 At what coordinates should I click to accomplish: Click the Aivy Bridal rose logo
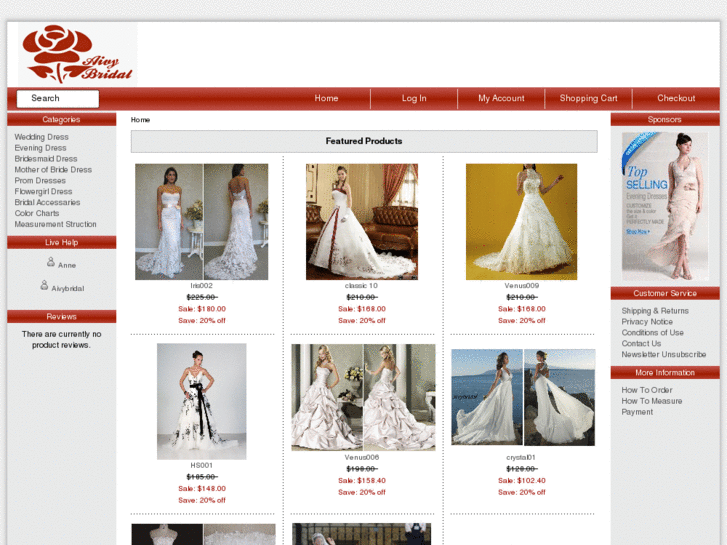coord(77,54)
